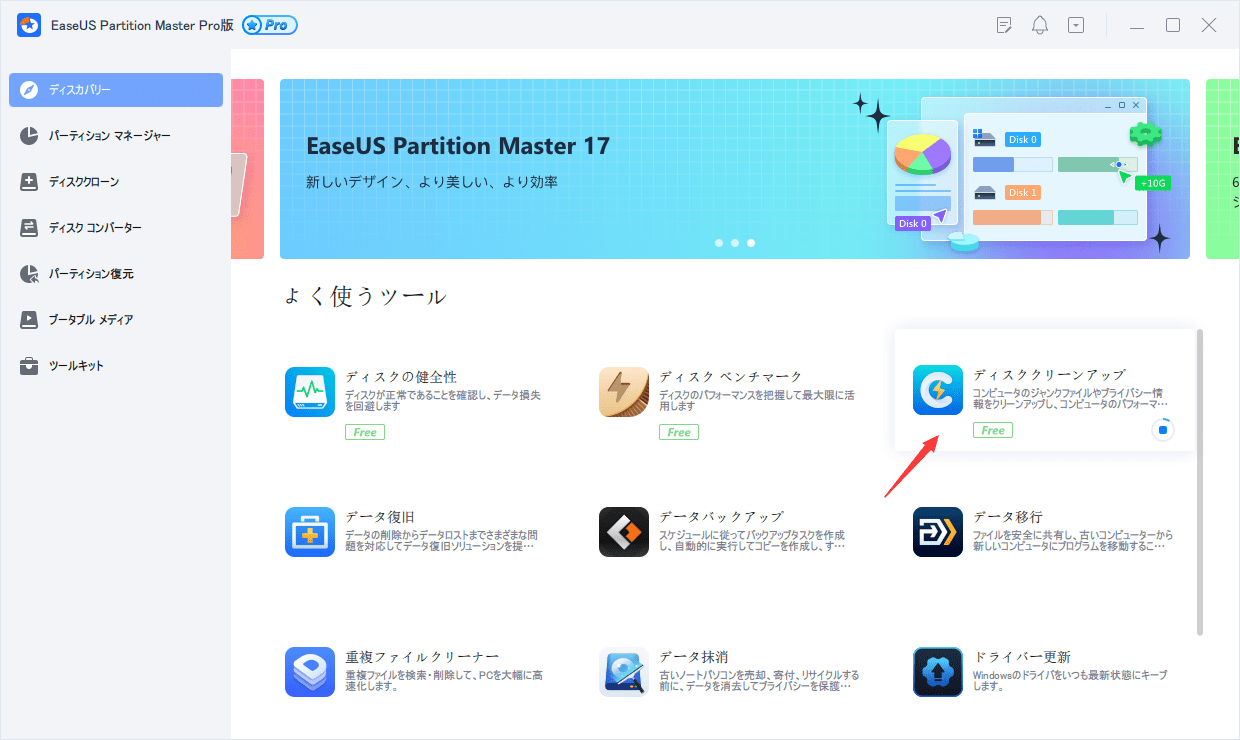Click the 重複ファイルクリーナー title text
The height and width of the screenshot is (740, 1240).
(x=422, y=657)
